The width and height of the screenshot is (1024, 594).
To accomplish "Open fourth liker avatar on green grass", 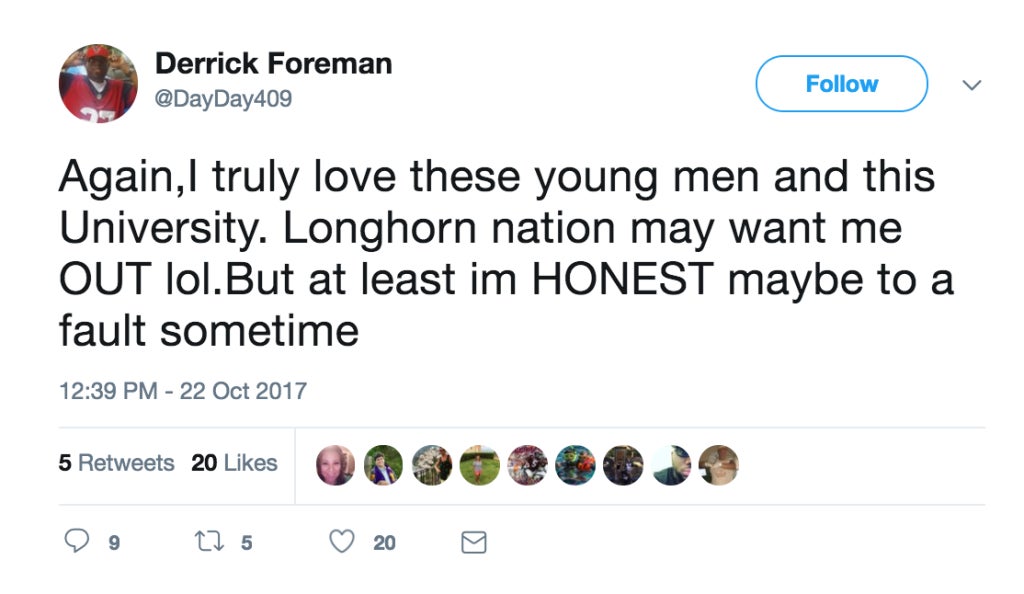I will 479,465.
